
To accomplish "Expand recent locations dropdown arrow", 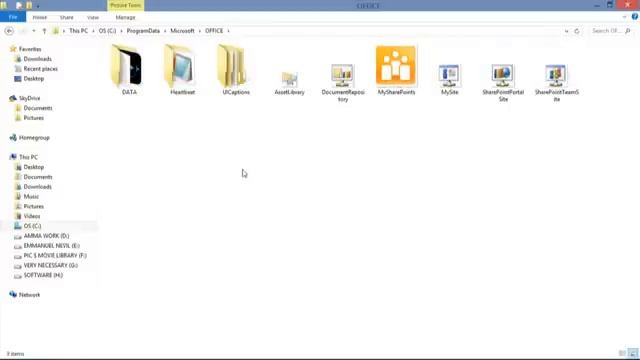I will (x=34, y=31).
